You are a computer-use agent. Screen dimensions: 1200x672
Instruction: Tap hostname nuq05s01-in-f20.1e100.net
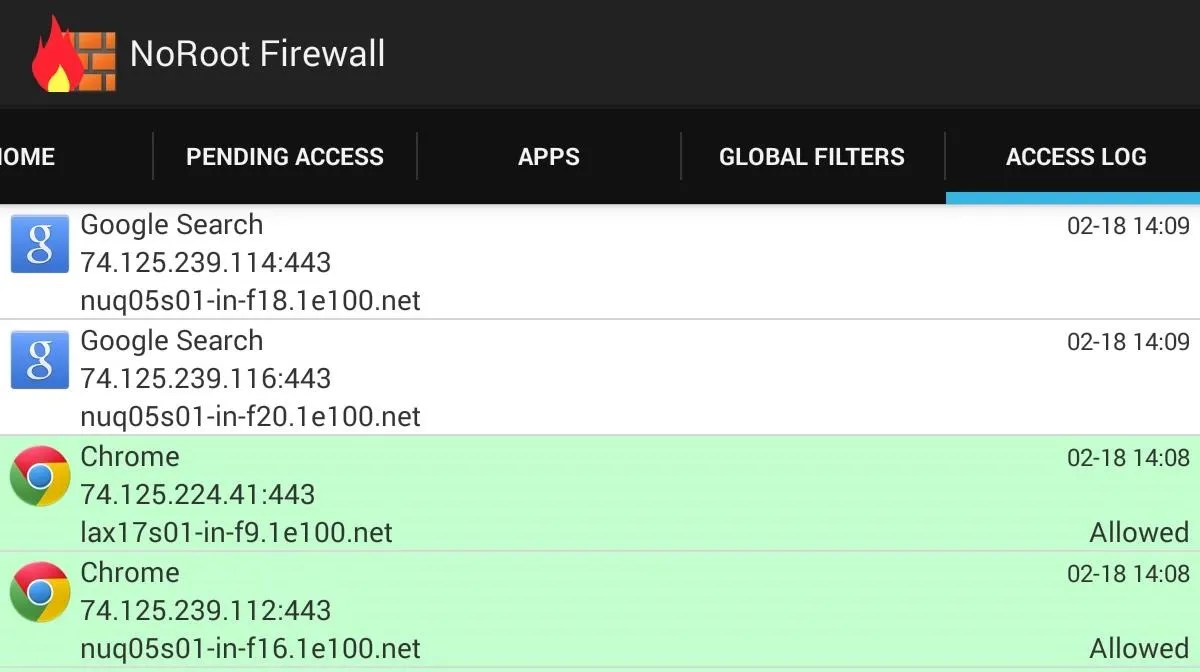(250, 416)
